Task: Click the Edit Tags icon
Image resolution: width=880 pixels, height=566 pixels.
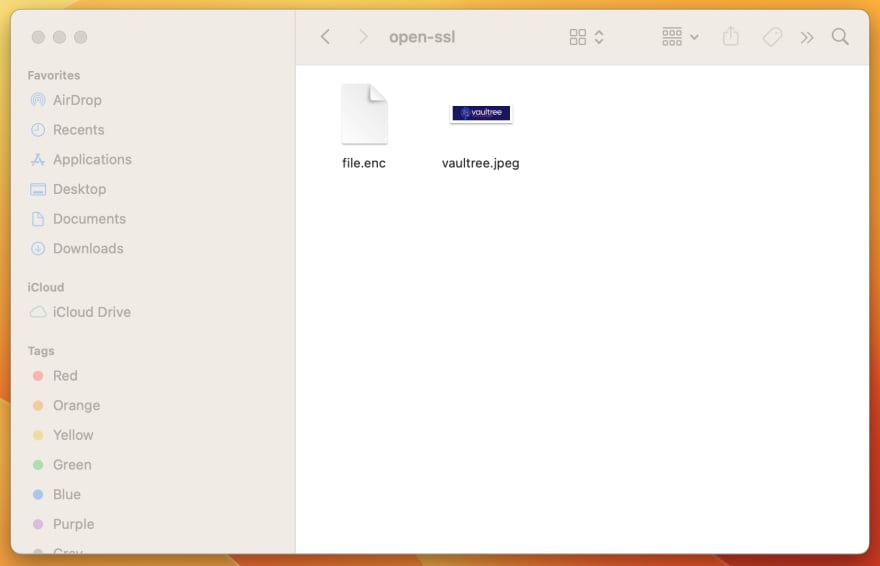Action: 772,37
